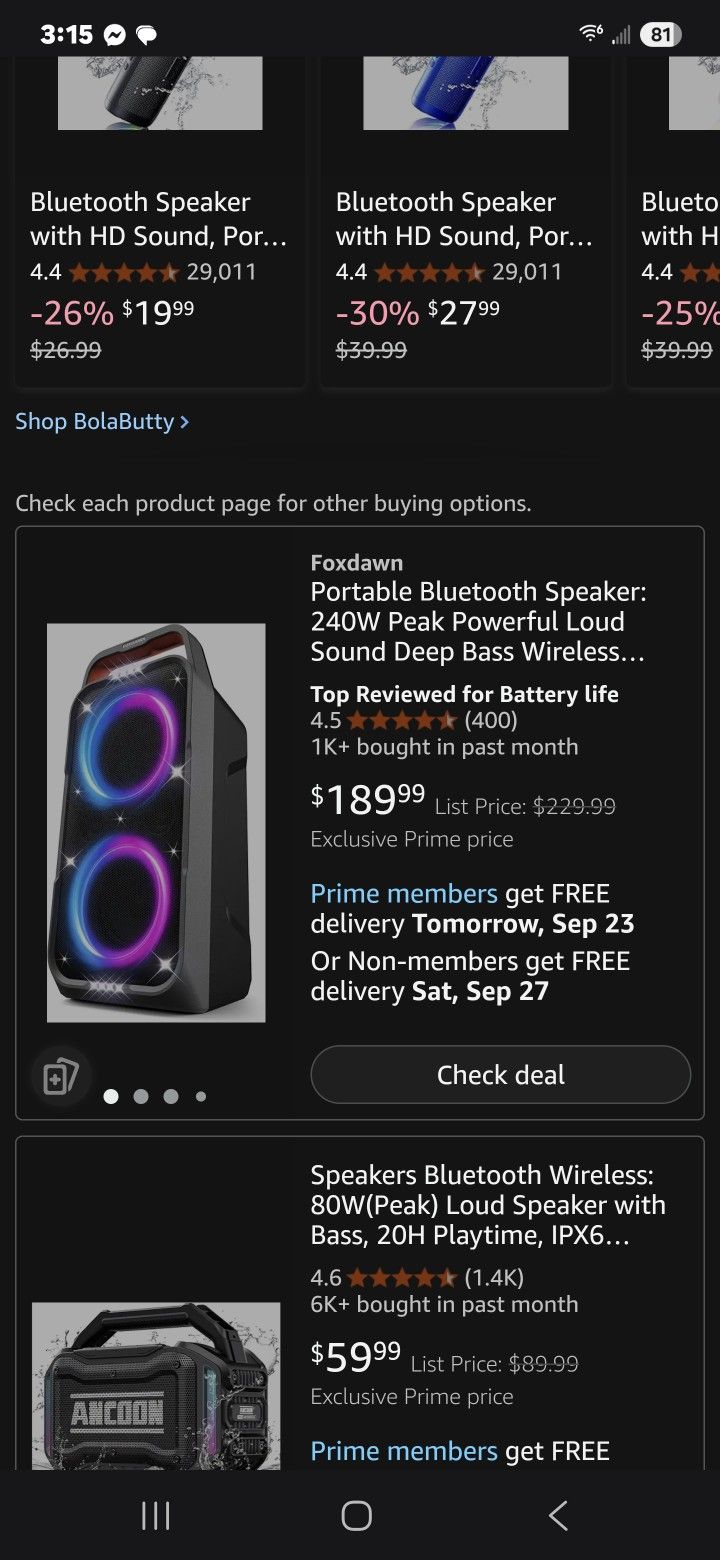
Task: Open the Shop BolaButty store link
Action: tap(102, 421)
